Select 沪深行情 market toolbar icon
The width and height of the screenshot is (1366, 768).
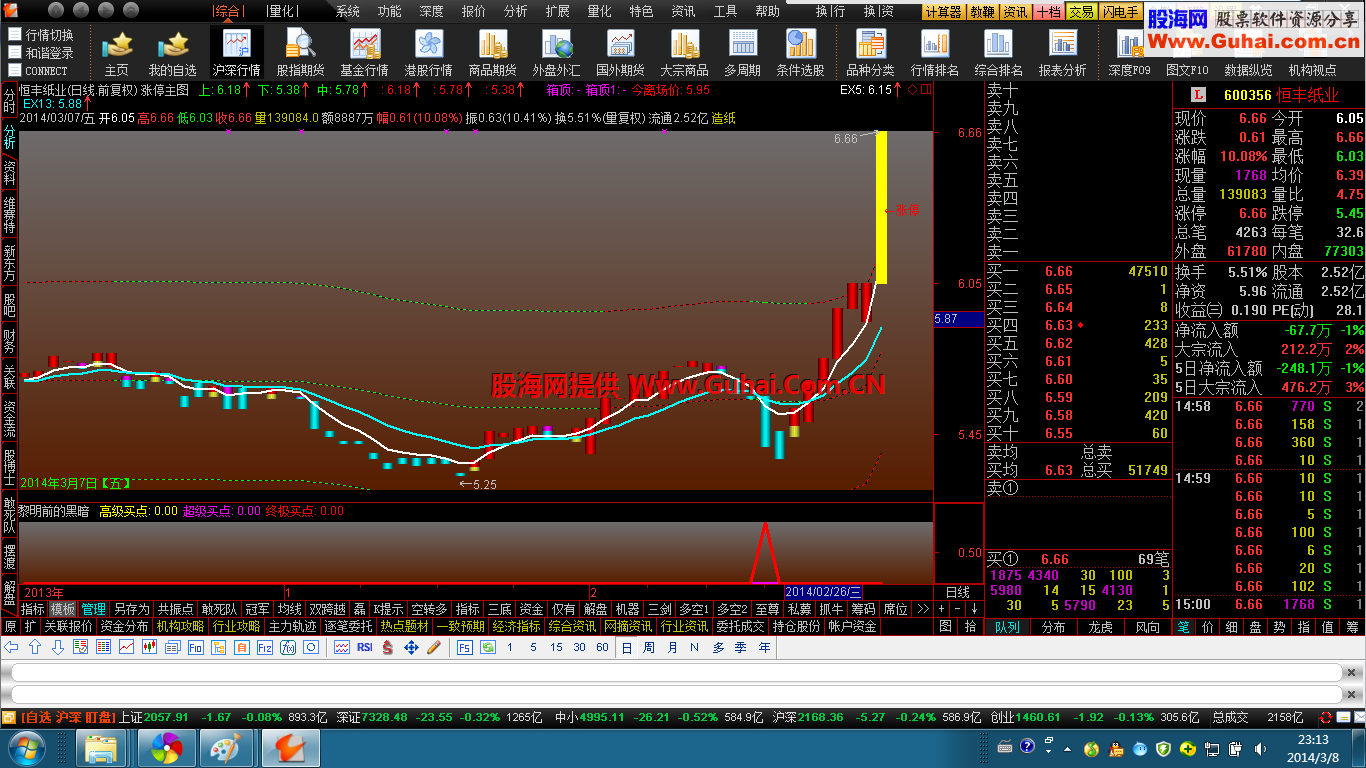237,53
